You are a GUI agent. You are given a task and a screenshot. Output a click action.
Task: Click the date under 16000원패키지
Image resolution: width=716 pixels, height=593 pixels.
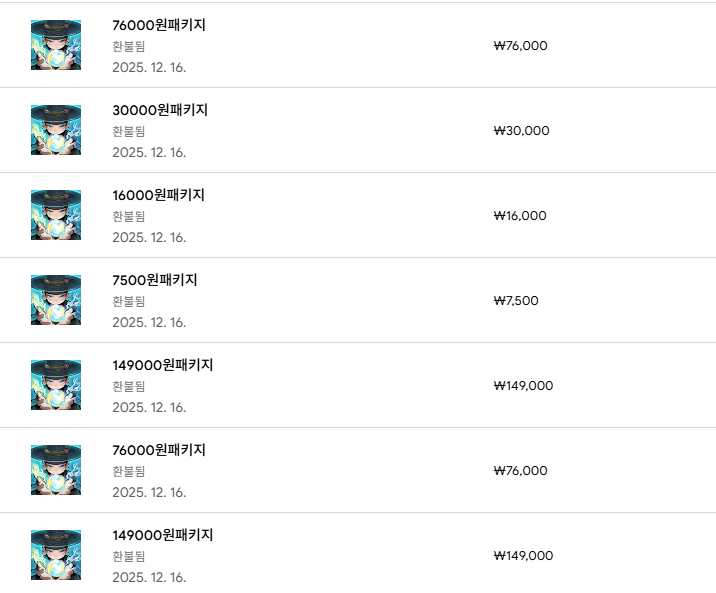click(x=149, y=237)
